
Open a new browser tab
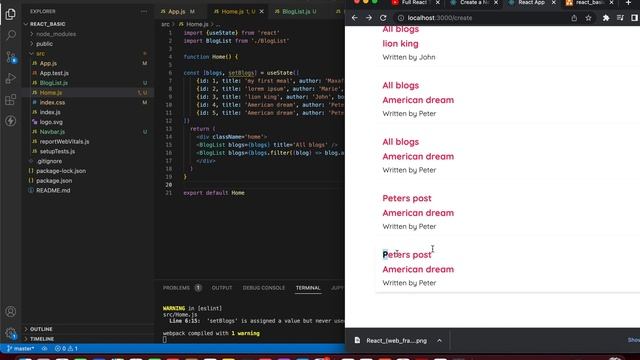pos(628,3)
